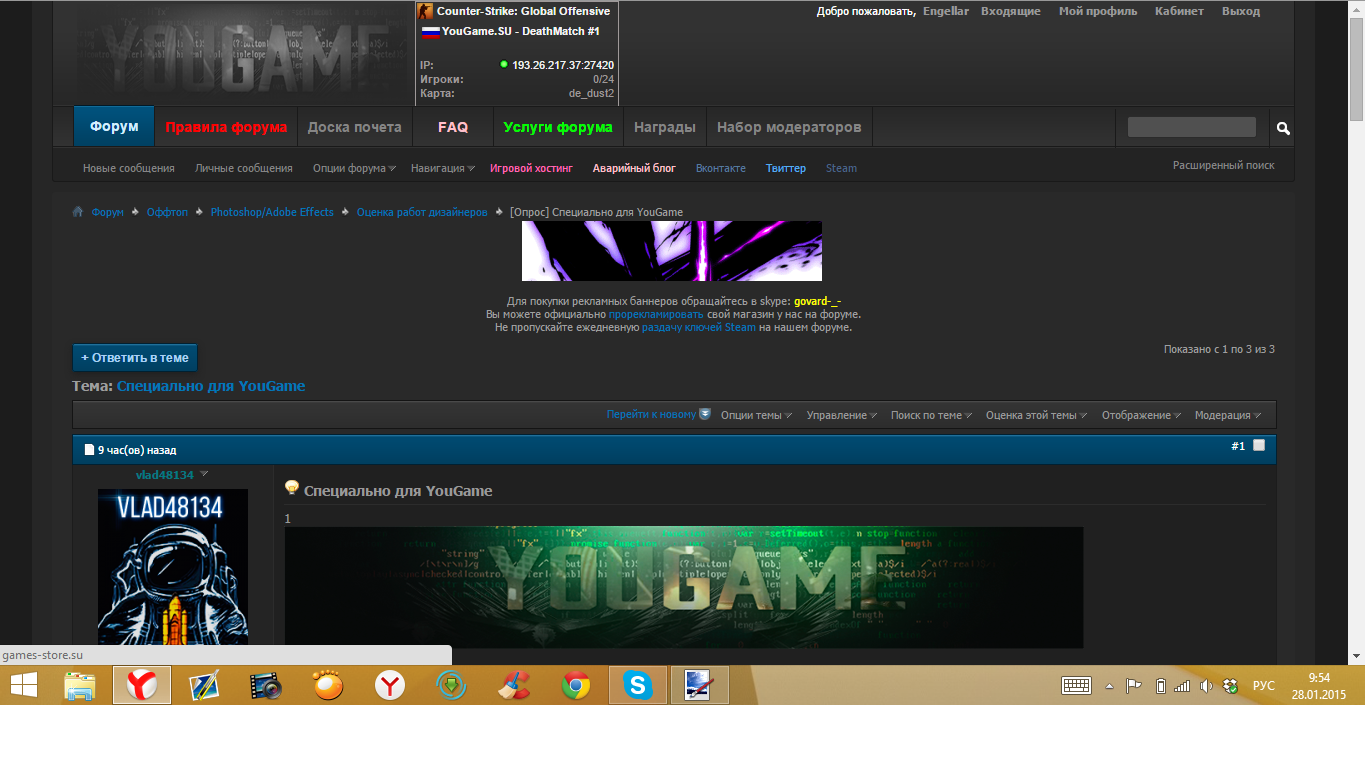
Task: Click the #1 post number link
Action: click(1238, 446)
